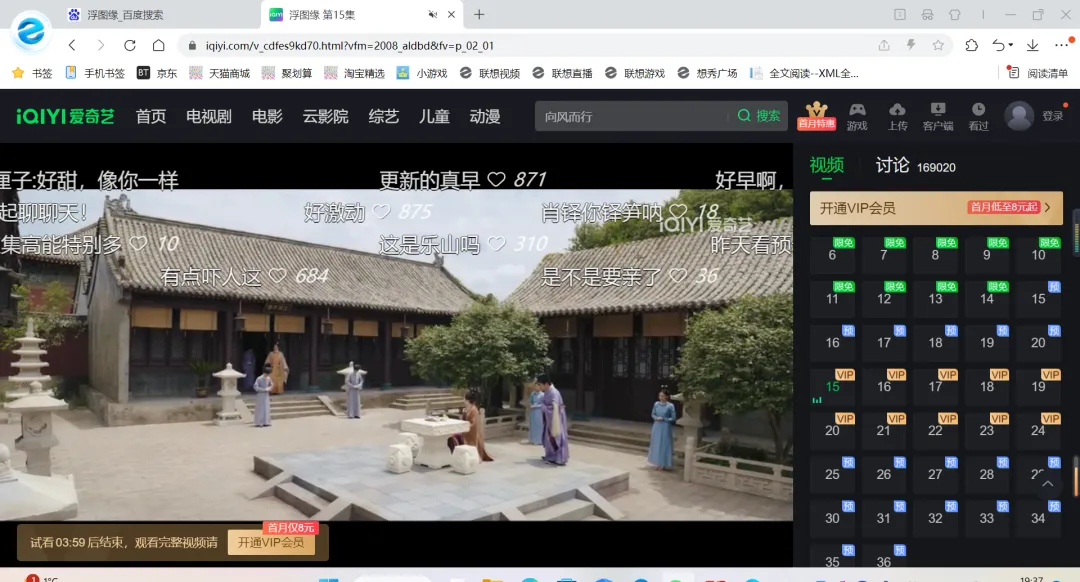Open the 综艺 nav item

point(384,116)
